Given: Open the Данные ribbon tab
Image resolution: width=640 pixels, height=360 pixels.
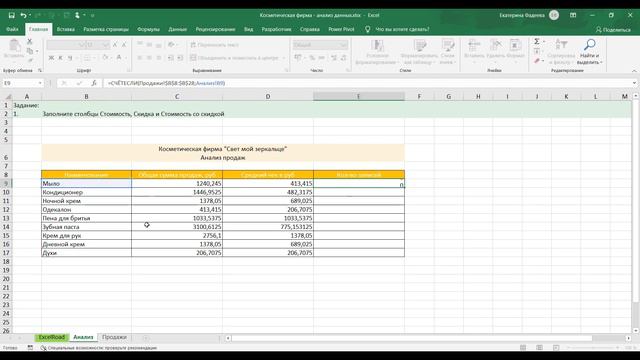Looking at the screenshot, I should click(178, 29).
